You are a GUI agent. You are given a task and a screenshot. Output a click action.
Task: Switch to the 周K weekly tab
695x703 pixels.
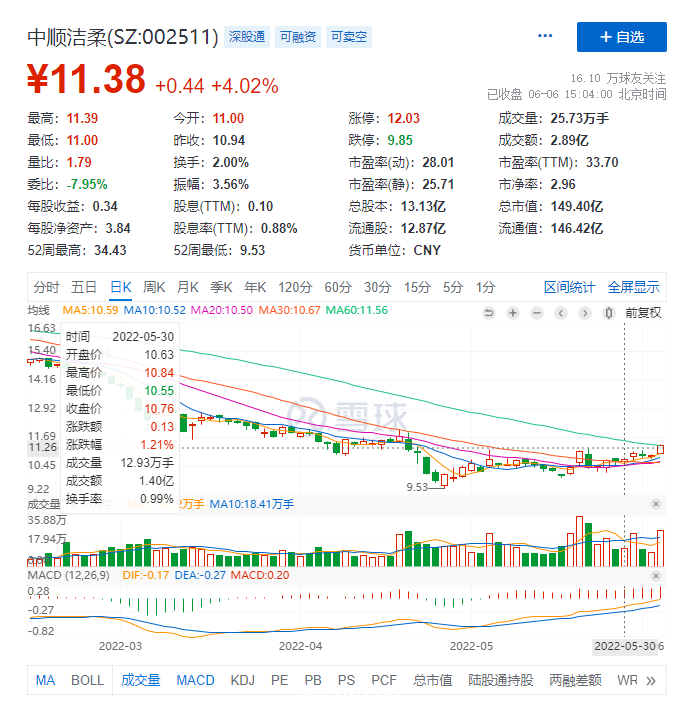(154, 287)
